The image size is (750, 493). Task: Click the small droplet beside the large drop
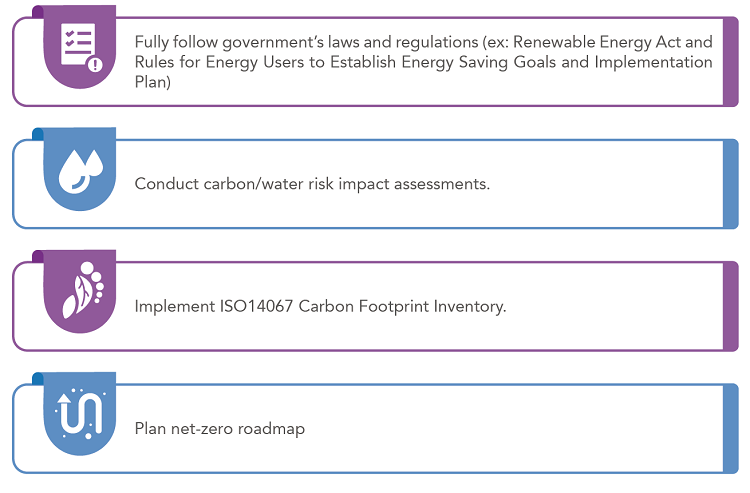(x=93, y=163)
